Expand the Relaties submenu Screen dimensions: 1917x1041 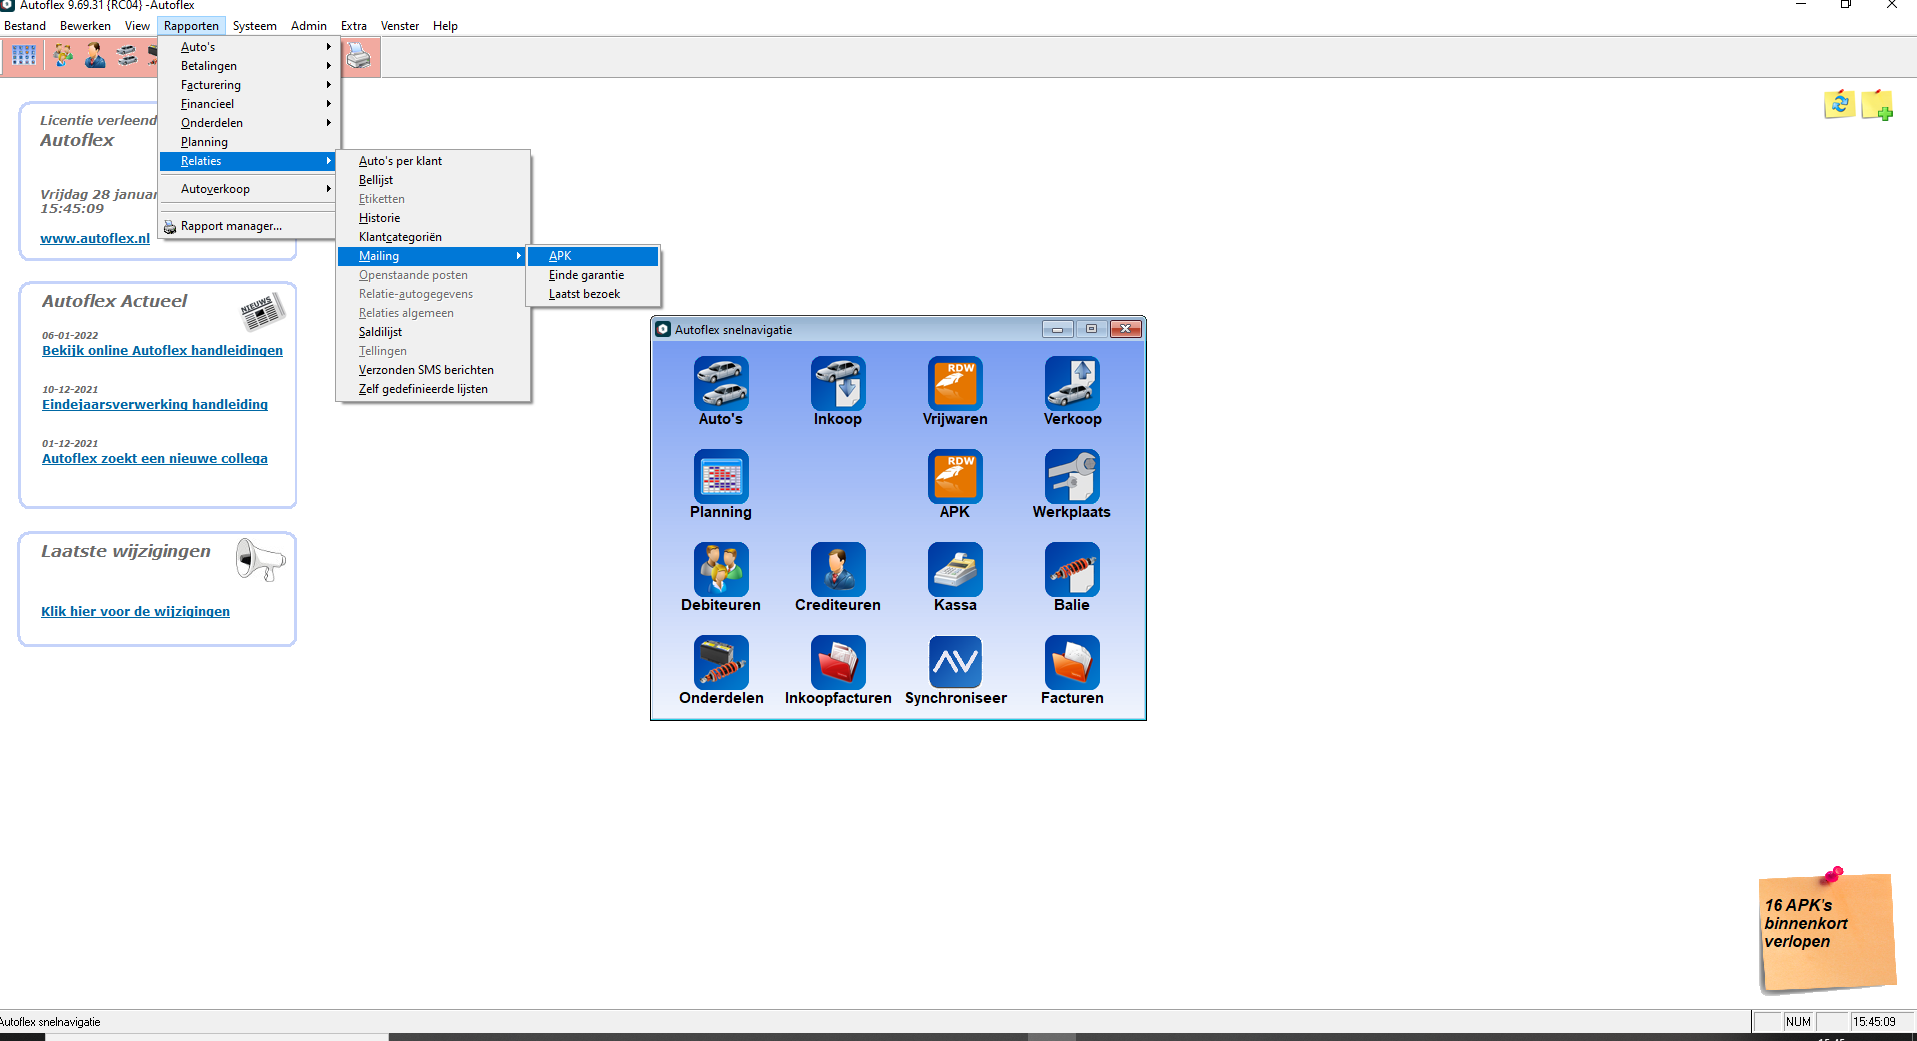tap(249, 161)
